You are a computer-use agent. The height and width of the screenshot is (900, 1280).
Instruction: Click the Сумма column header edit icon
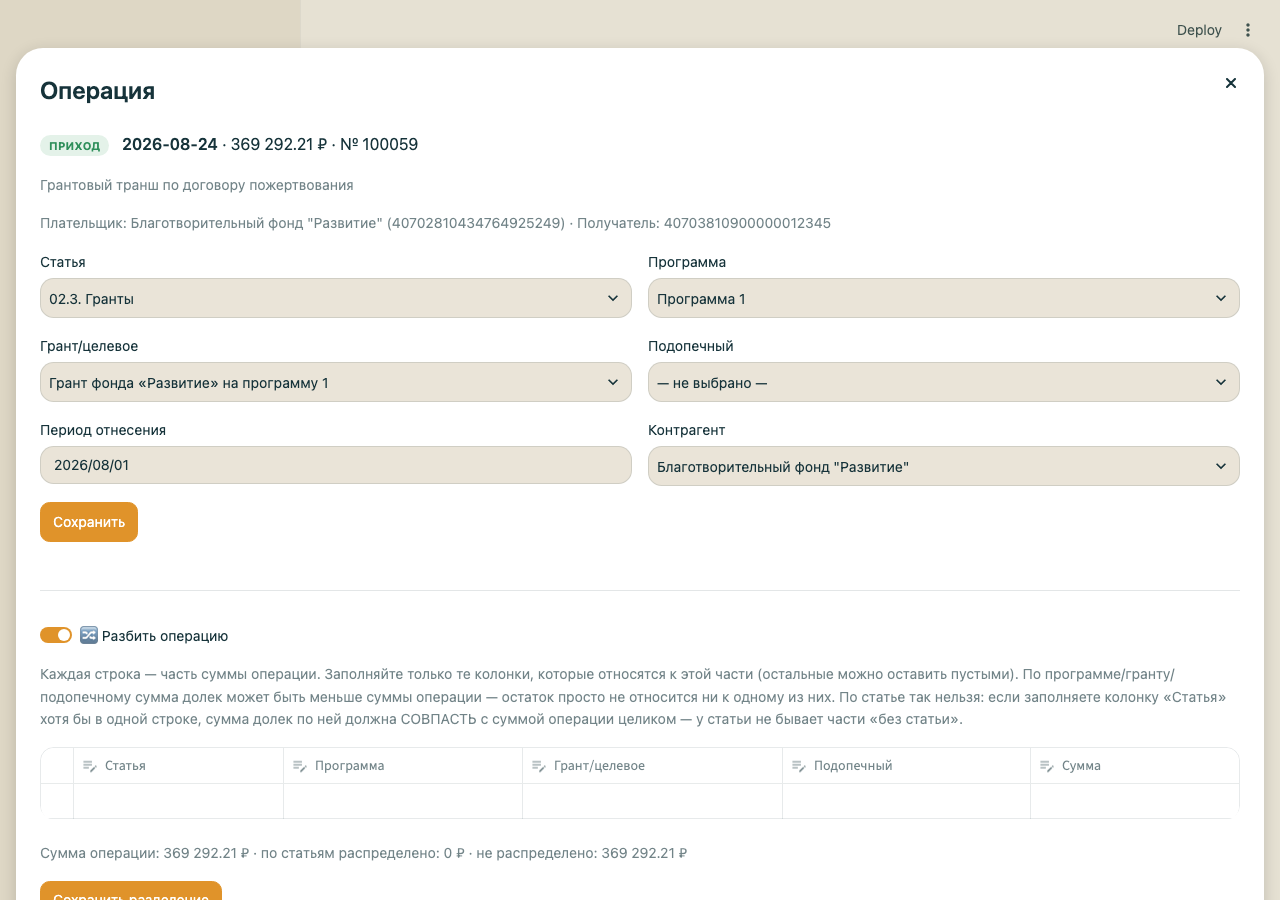click(x=1046, y=766)
